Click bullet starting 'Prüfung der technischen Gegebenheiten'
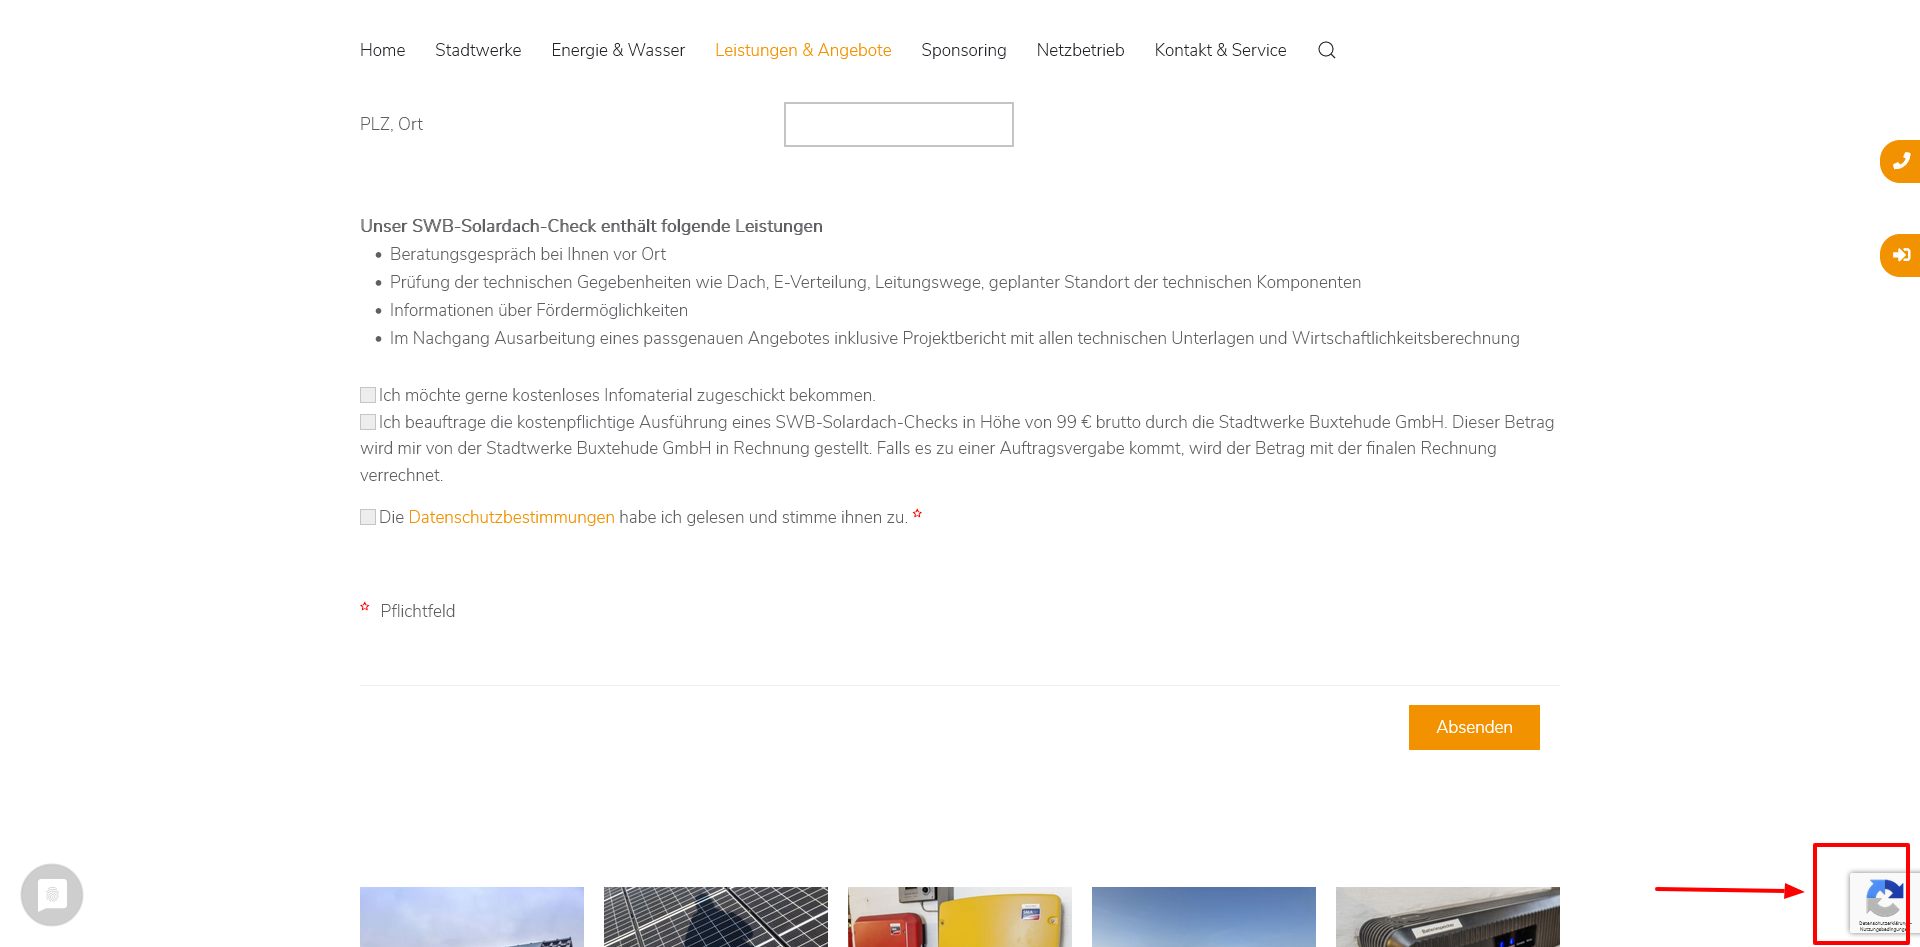1920x947 pixels. [875, 282]
